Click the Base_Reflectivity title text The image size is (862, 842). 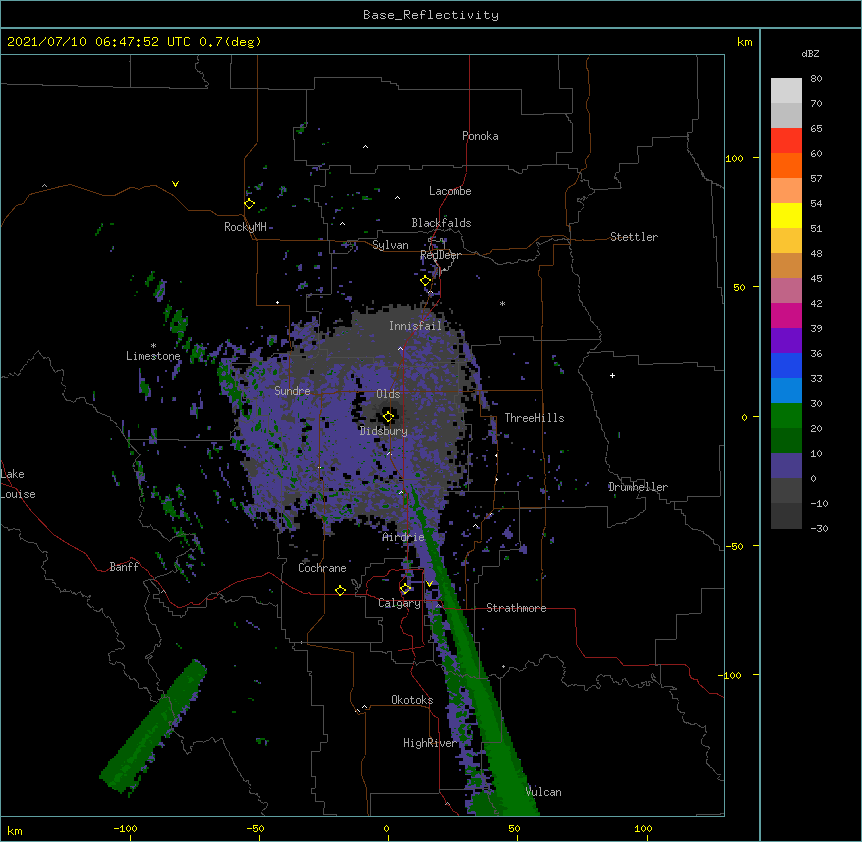pos(431,15)
